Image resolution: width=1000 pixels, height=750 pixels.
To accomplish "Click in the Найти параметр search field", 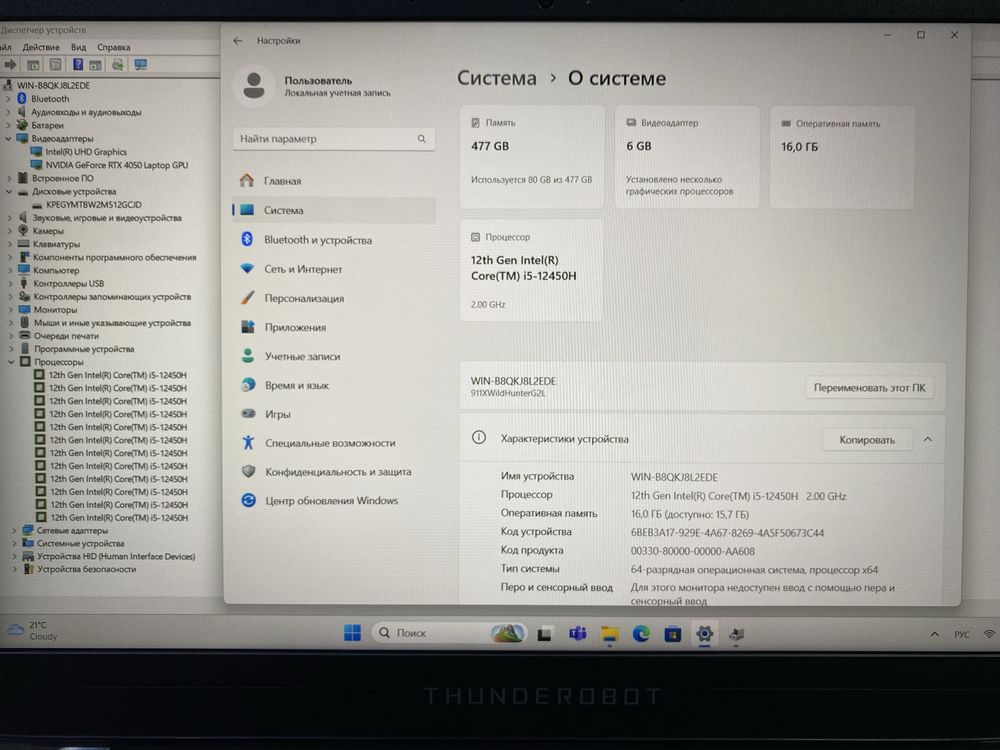I will [334, 138].
